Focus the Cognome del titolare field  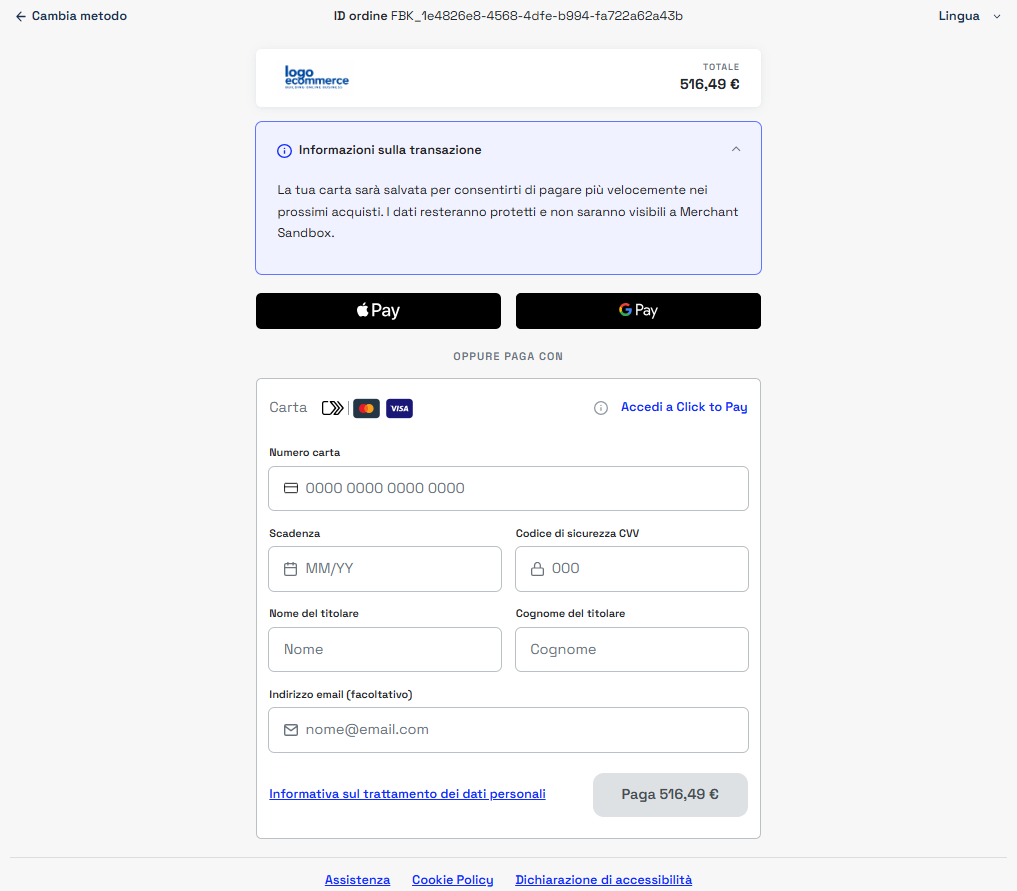pos(632,649)
